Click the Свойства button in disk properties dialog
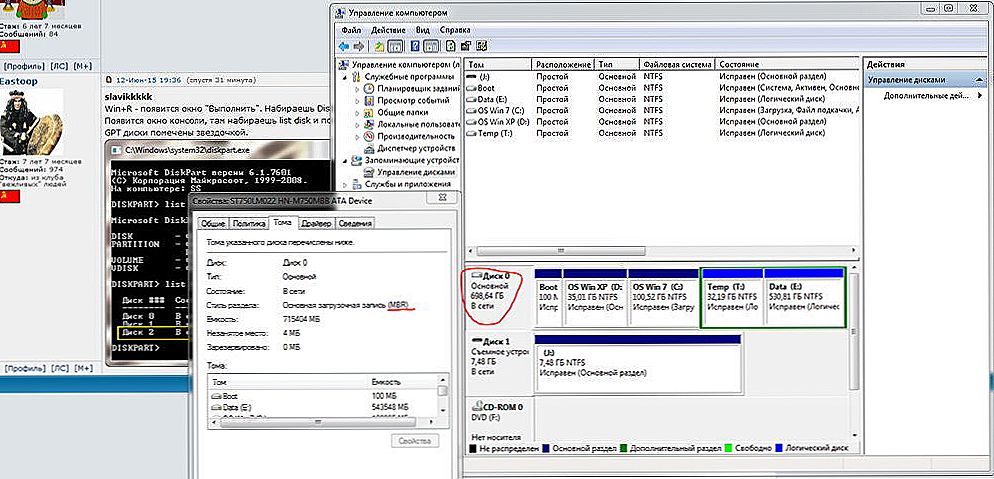 415,440
